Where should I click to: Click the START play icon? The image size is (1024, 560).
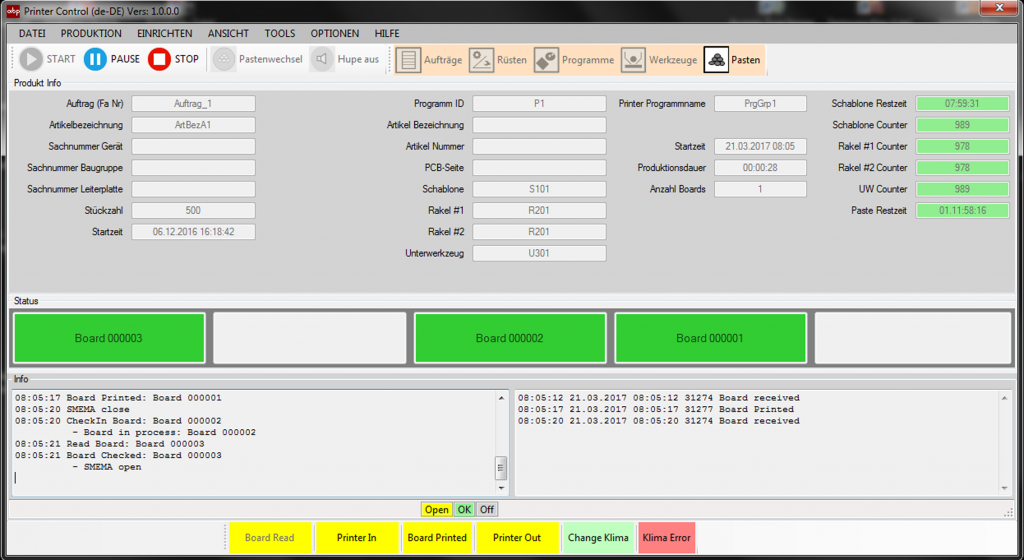click(x=30, y=59)
